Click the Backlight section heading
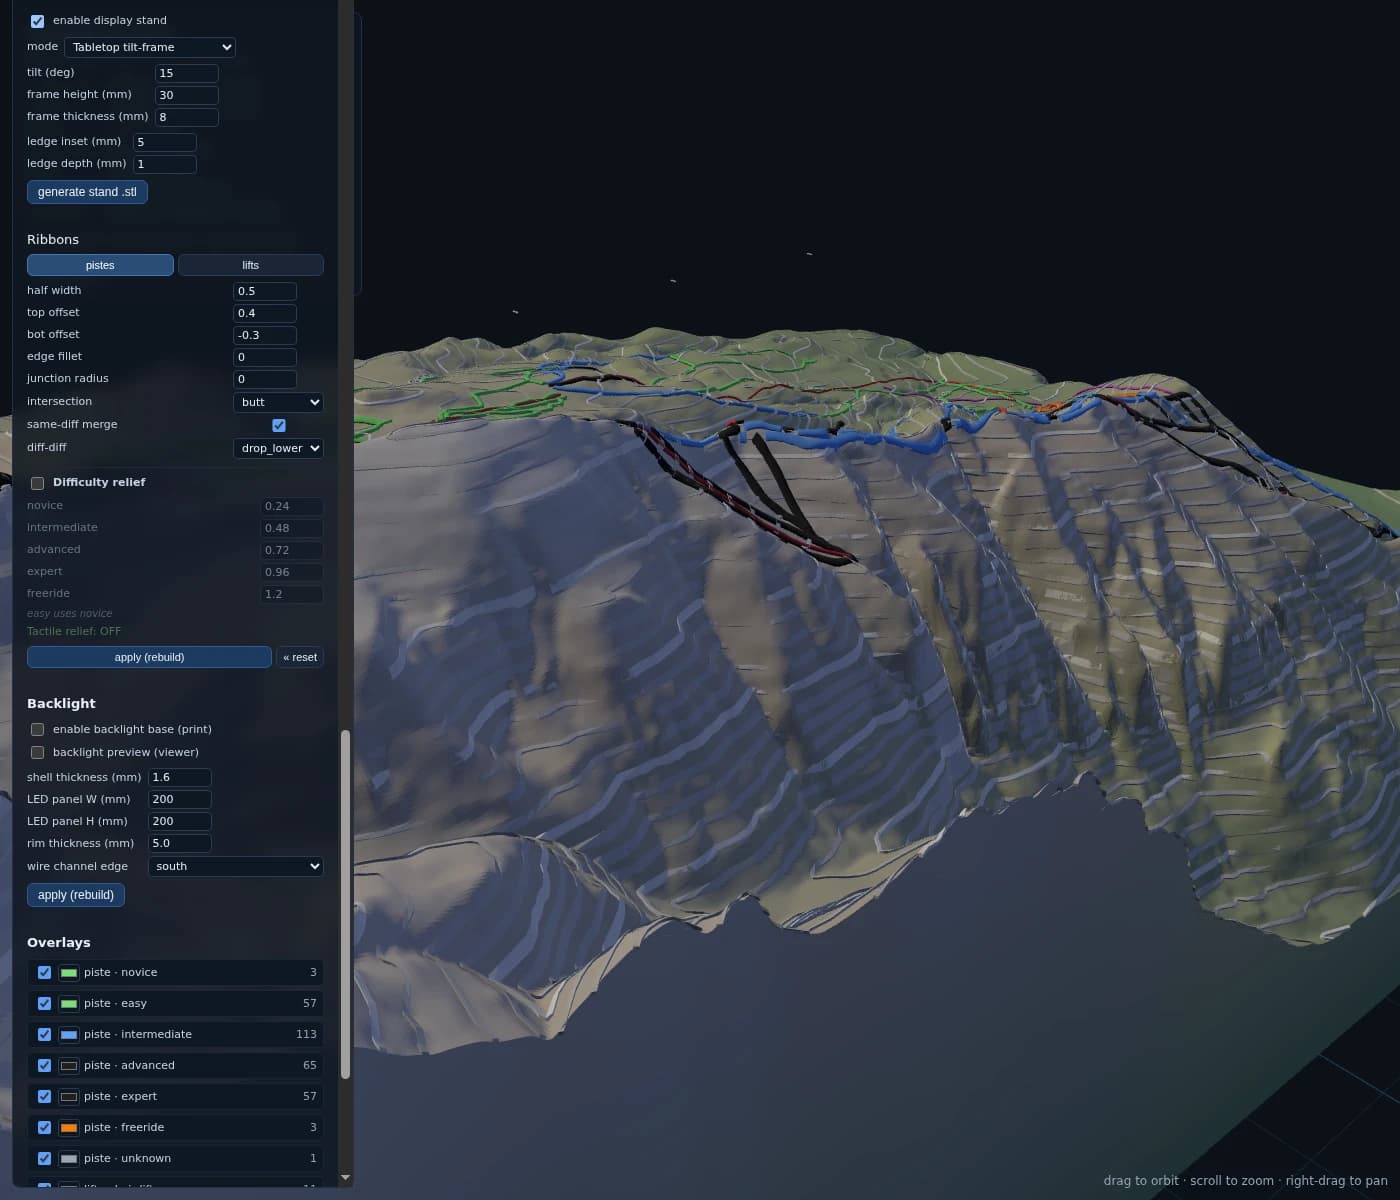Viewport: 1400px width, 1200px height. point(61,704)
